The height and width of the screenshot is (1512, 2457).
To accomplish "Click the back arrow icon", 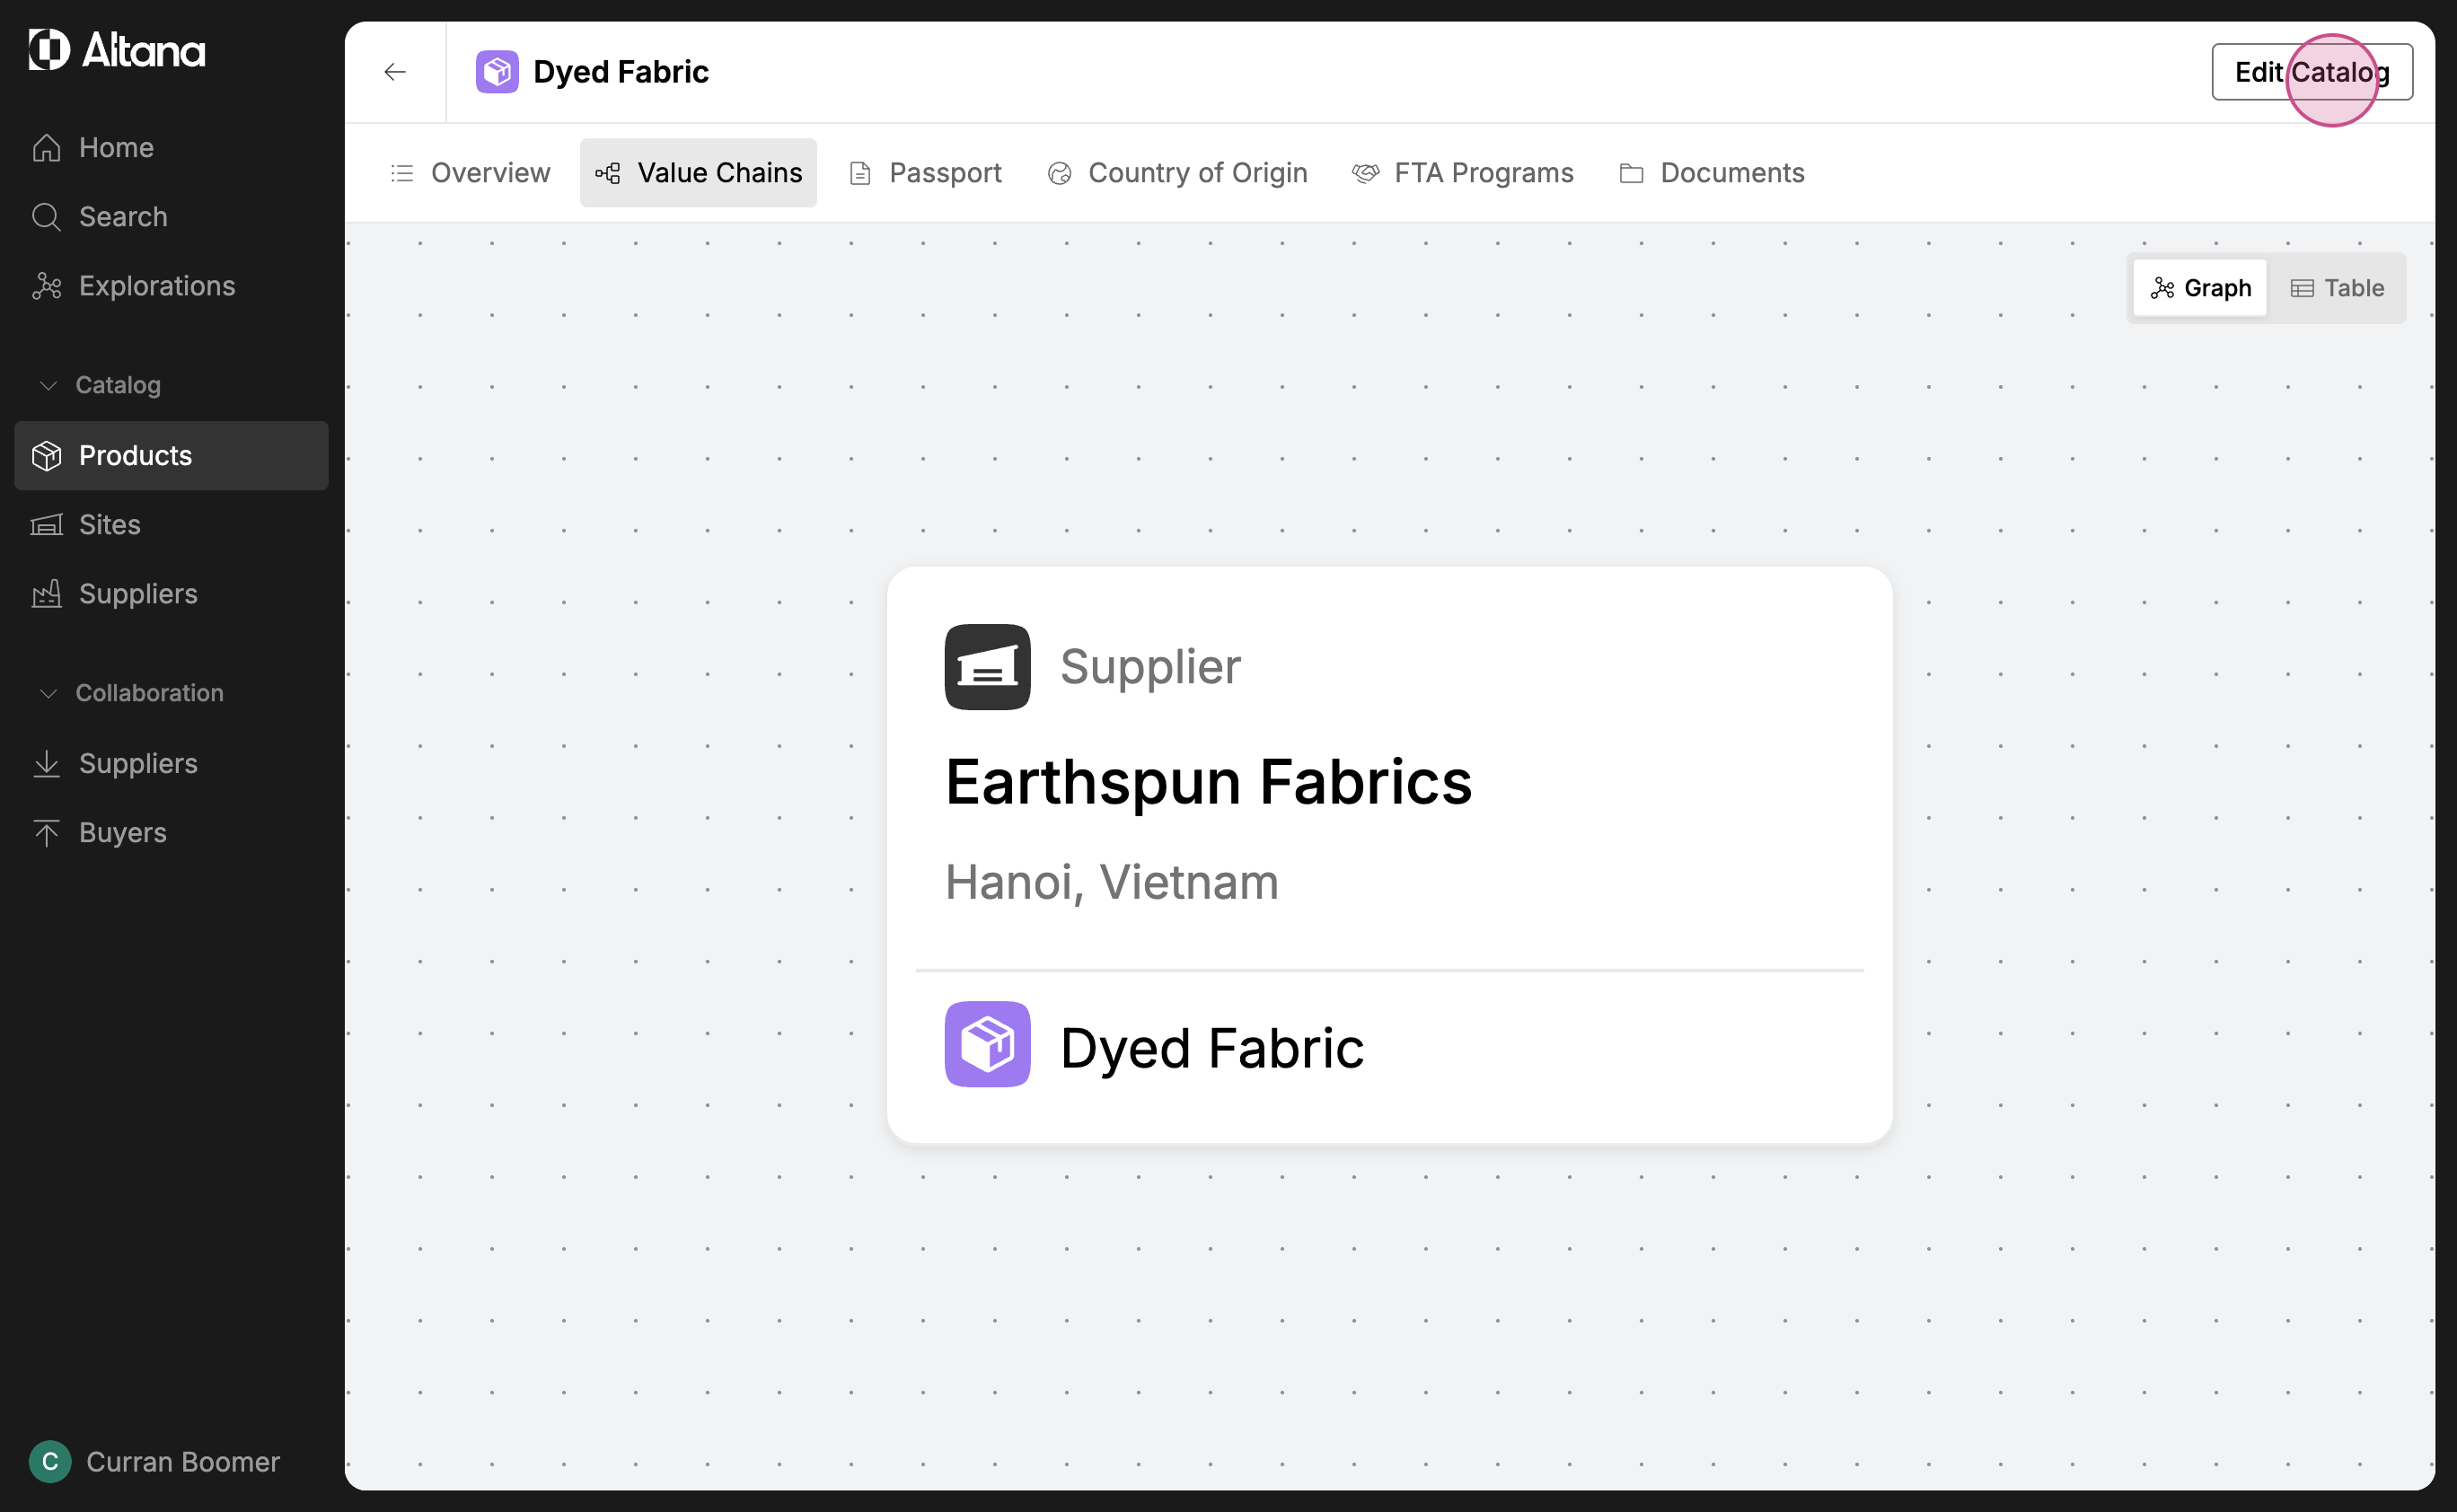I will pos(395,72).
